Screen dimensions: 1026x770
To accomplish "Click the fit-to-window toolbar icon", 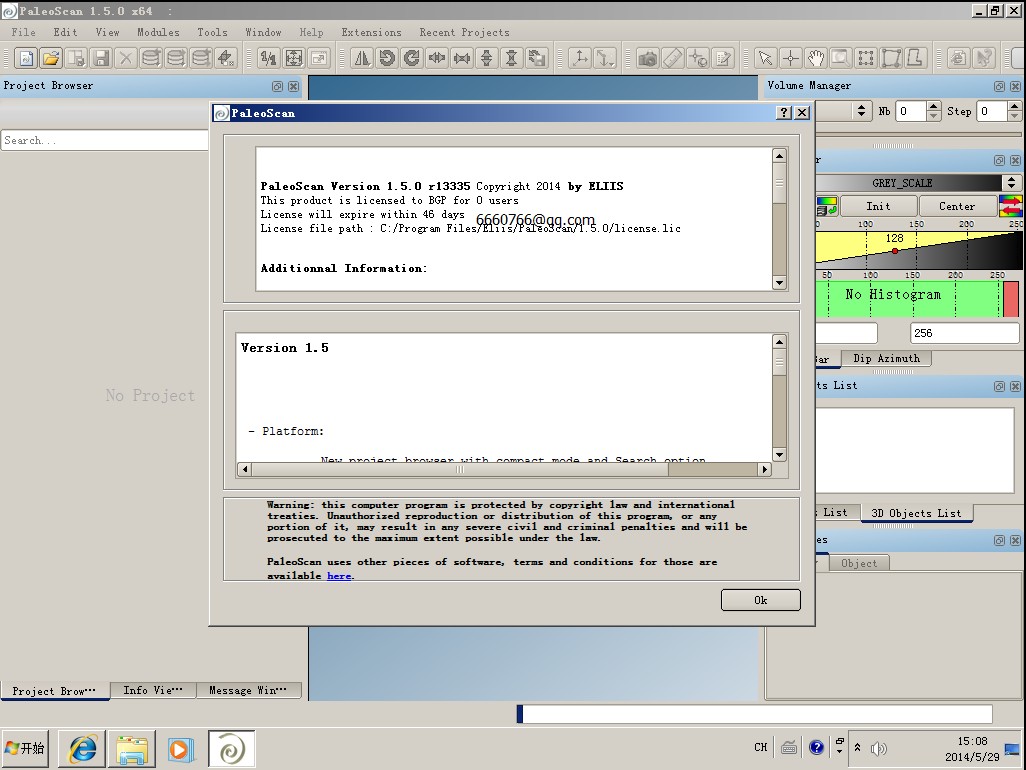I will click(x=294, y=58).
